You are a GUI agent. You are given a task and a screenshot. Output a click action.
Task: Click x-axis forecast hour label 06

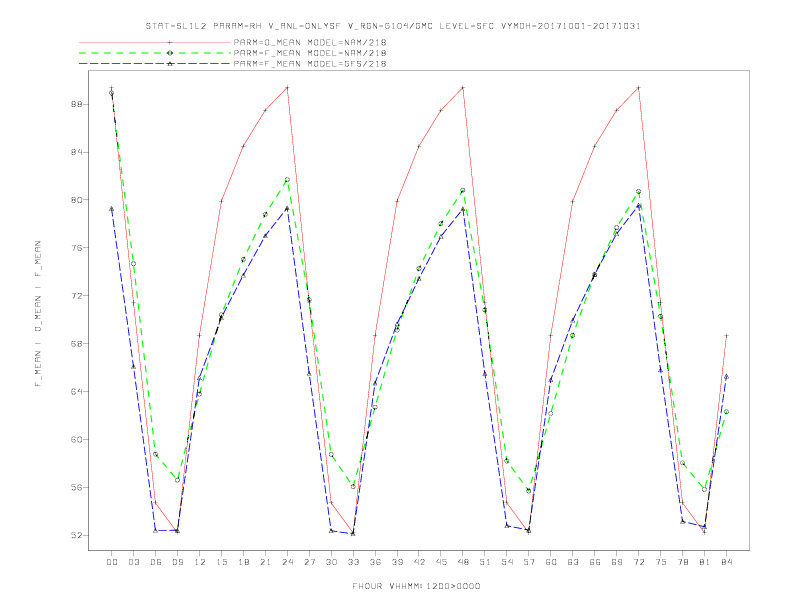pos(156,562)
